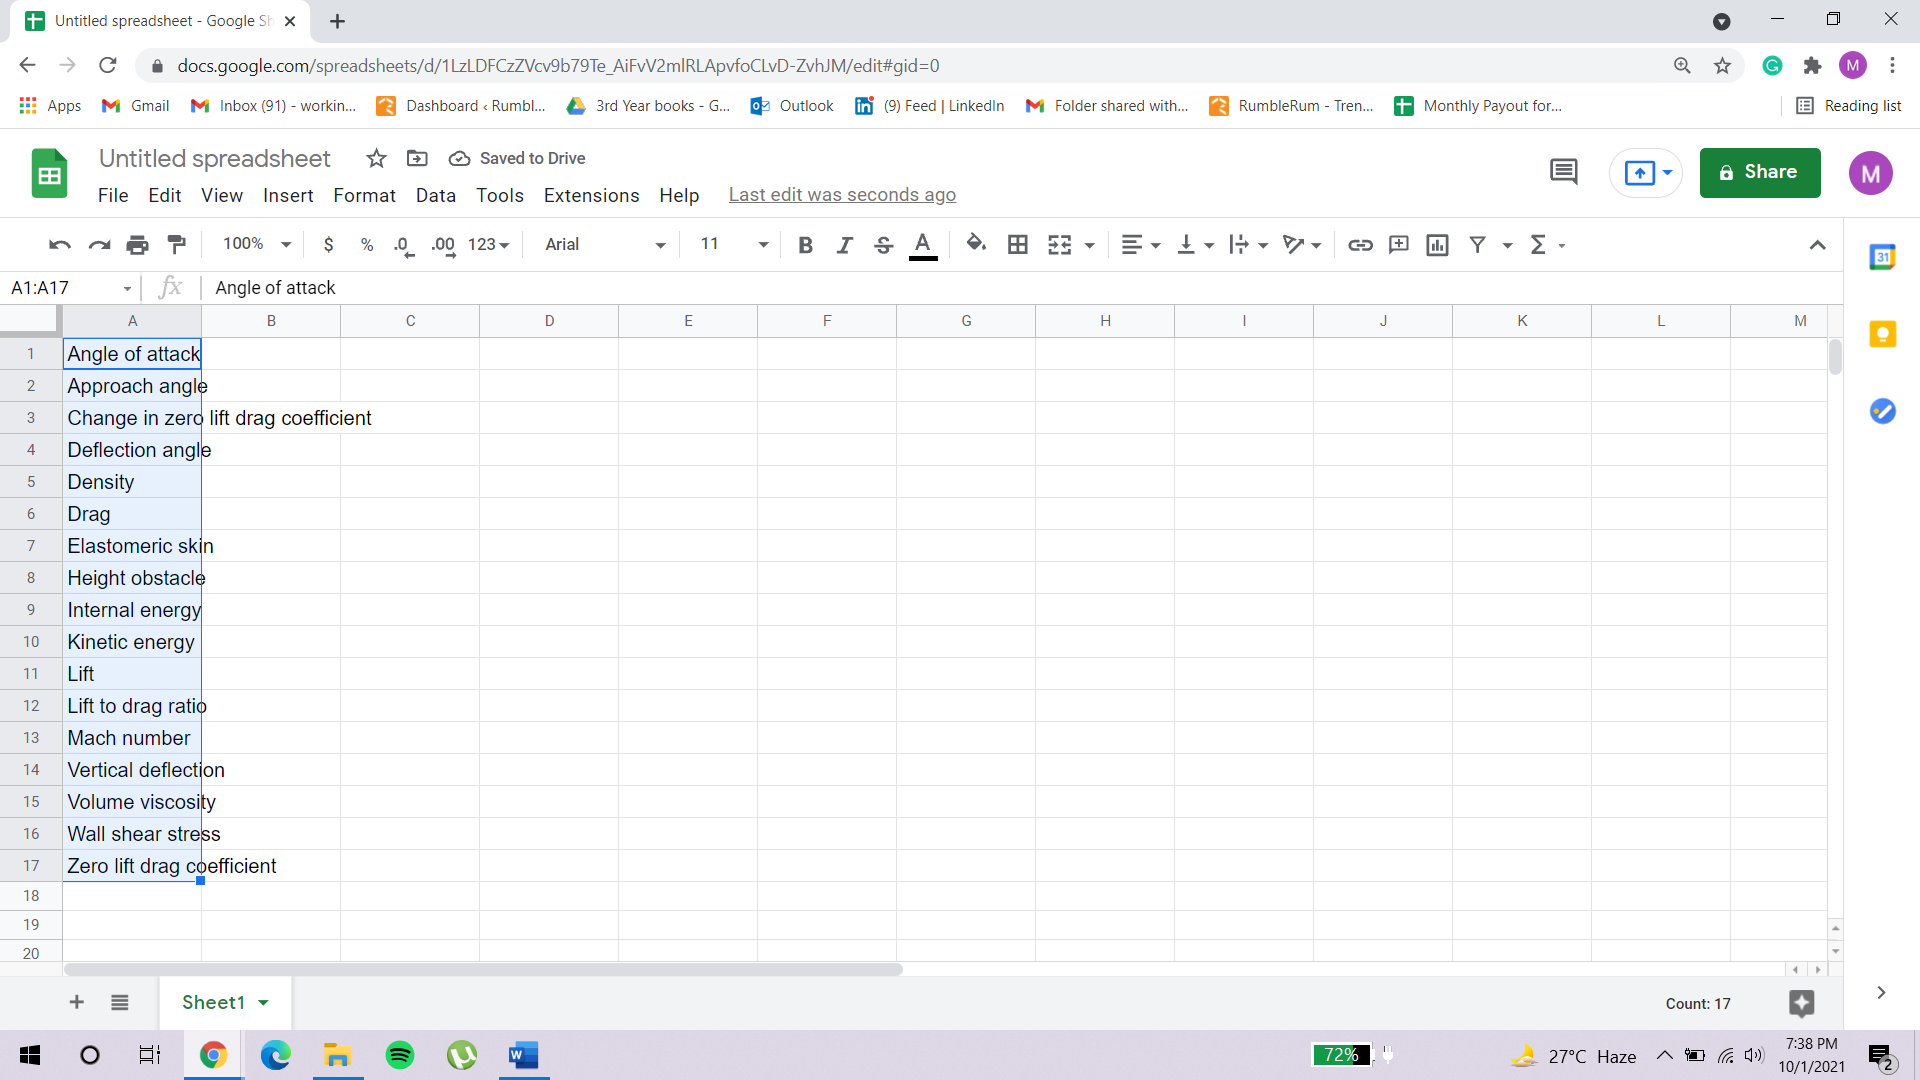Insert a chart
This screenshot has height=1080, width=1920.
point(1438,245)
